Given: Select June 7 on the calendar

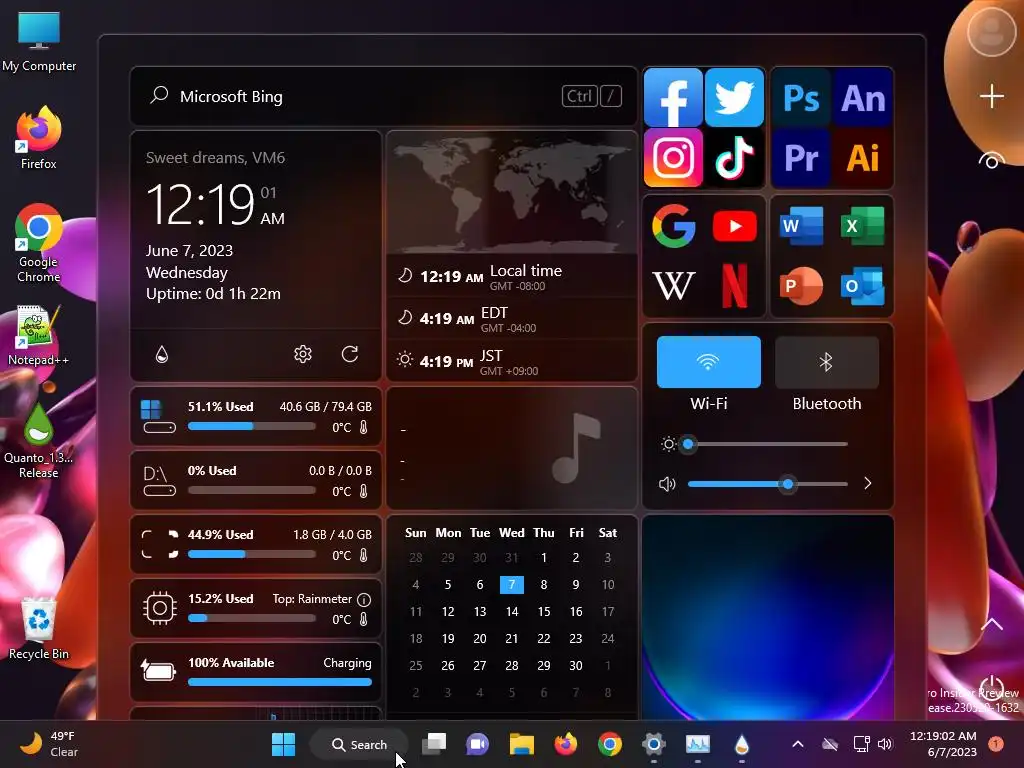Looking at the screenshot, I should click(511, 584).
